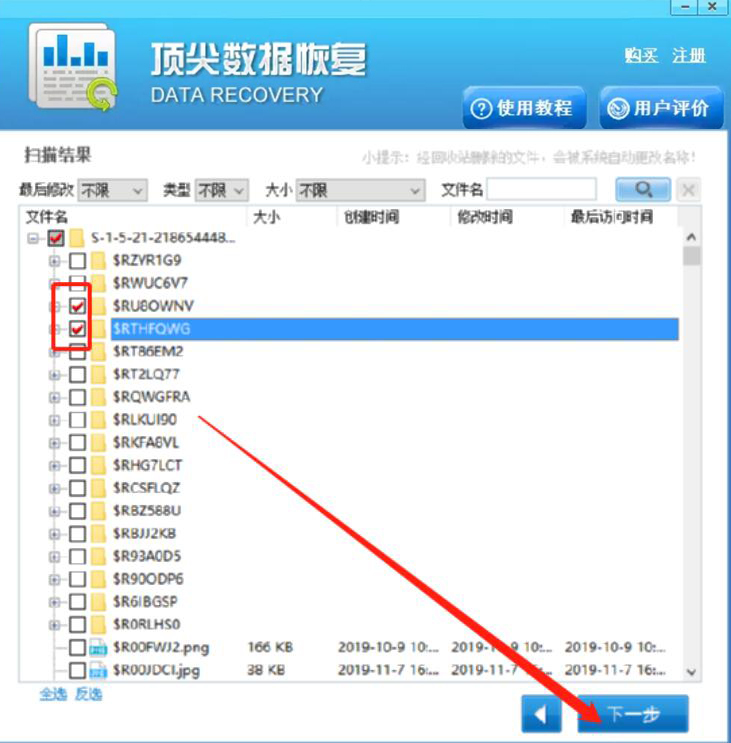Image resolution: width=731 pixels, height=743 pixels.
Task: Expand the $RZVR1G9 folder node
Action: 54,261
